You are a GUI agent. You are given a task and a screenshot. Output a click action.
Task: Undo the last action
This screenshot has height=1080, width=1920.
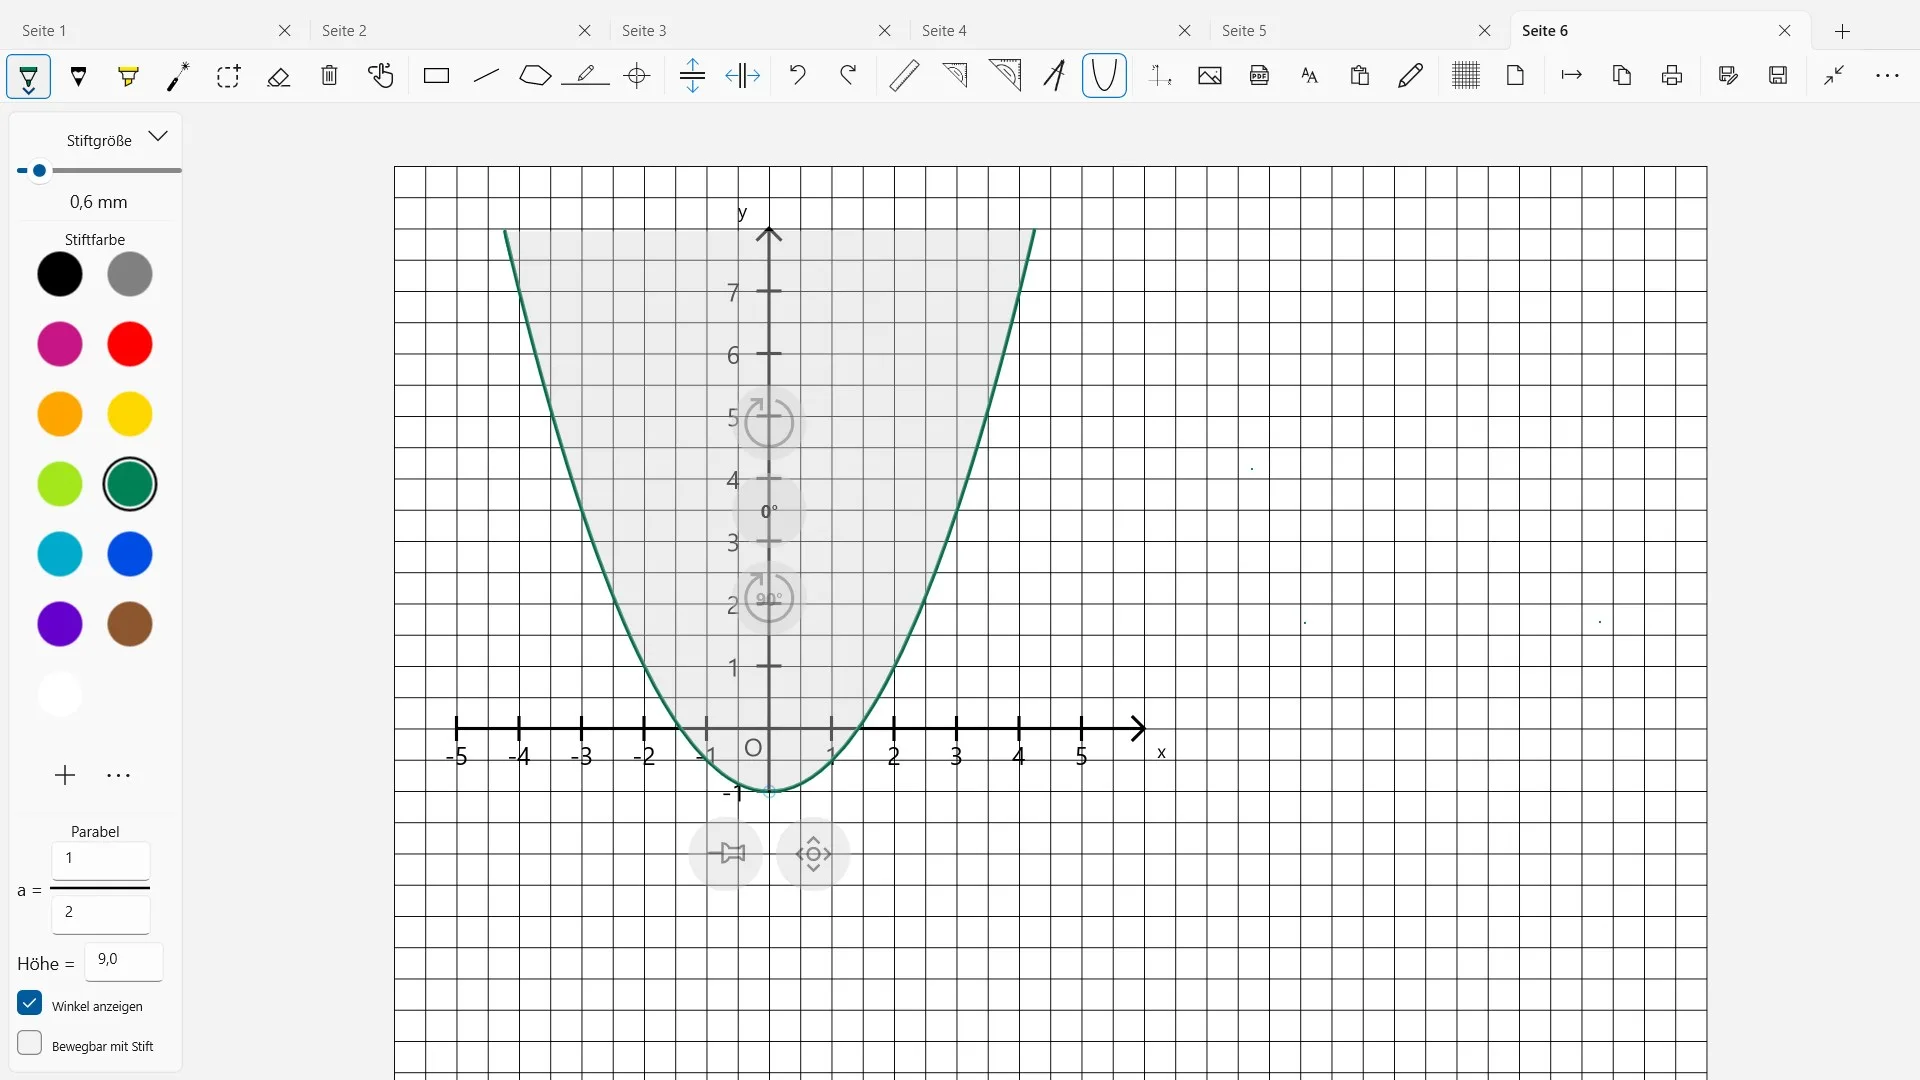pos(797,76)
